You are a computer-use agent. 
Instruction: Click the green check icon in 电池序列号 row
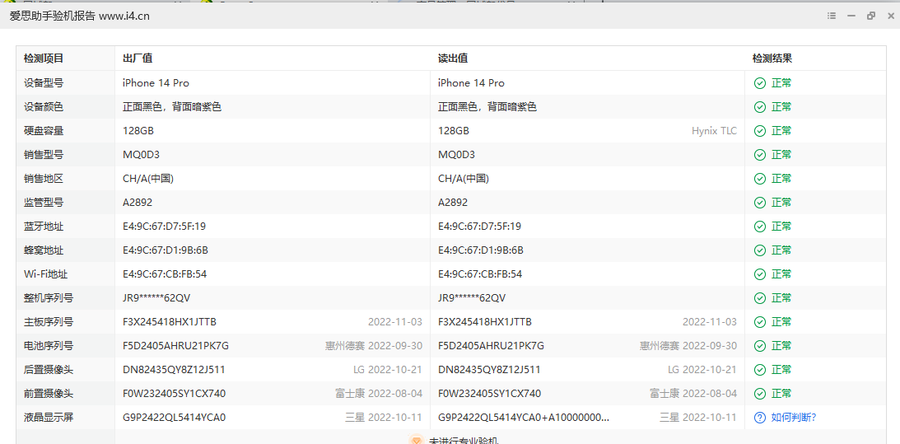(x=760, y=346)
